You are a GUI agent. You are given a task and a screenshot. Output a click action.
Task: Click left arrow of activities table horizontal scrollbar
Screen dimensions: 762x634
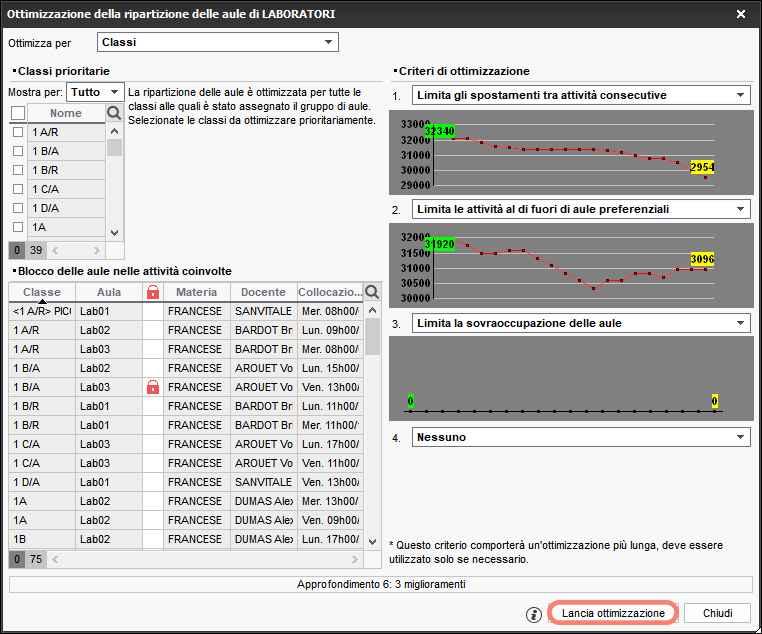[55, 560]
